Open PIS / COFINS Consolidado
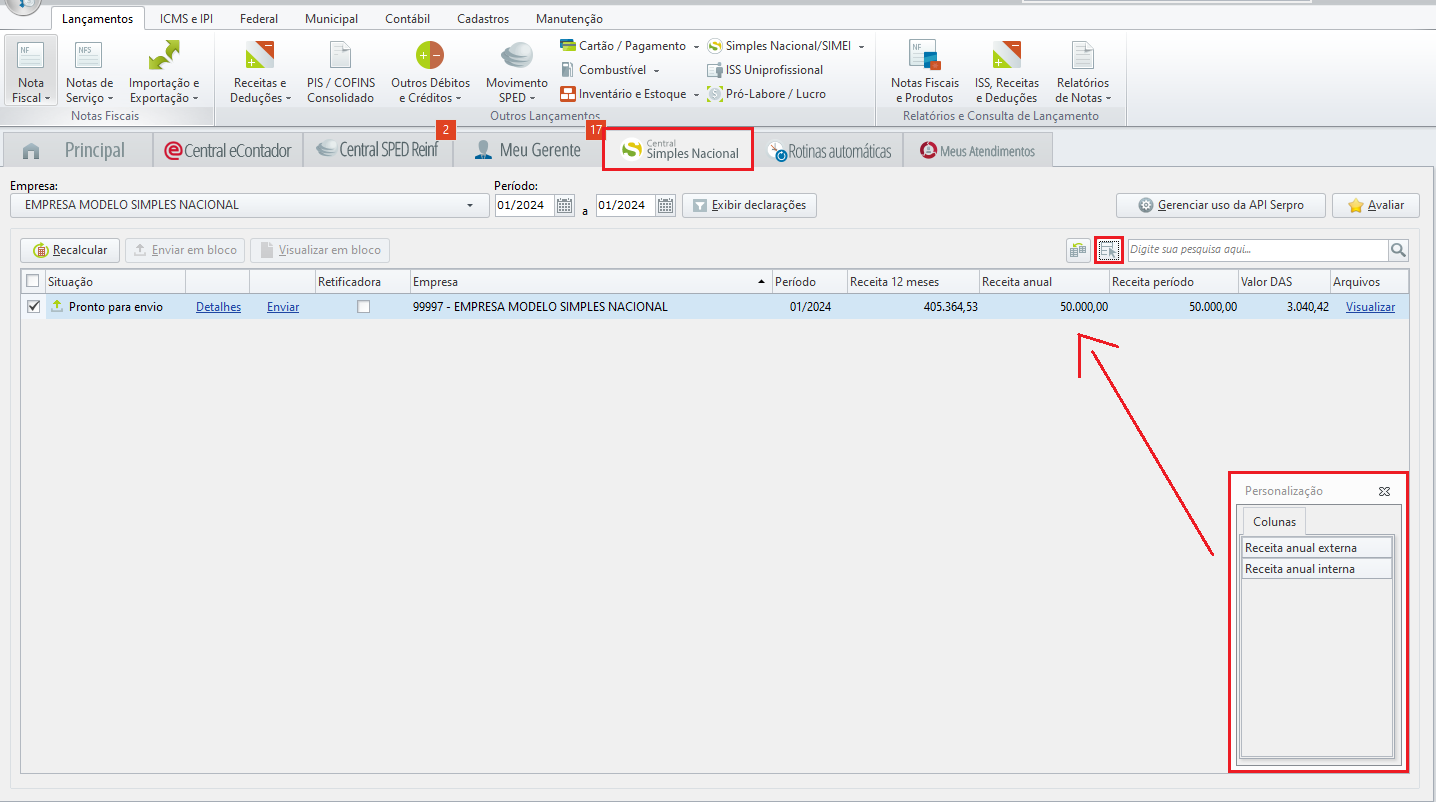 pyautogui.click(x=341, y=71)
